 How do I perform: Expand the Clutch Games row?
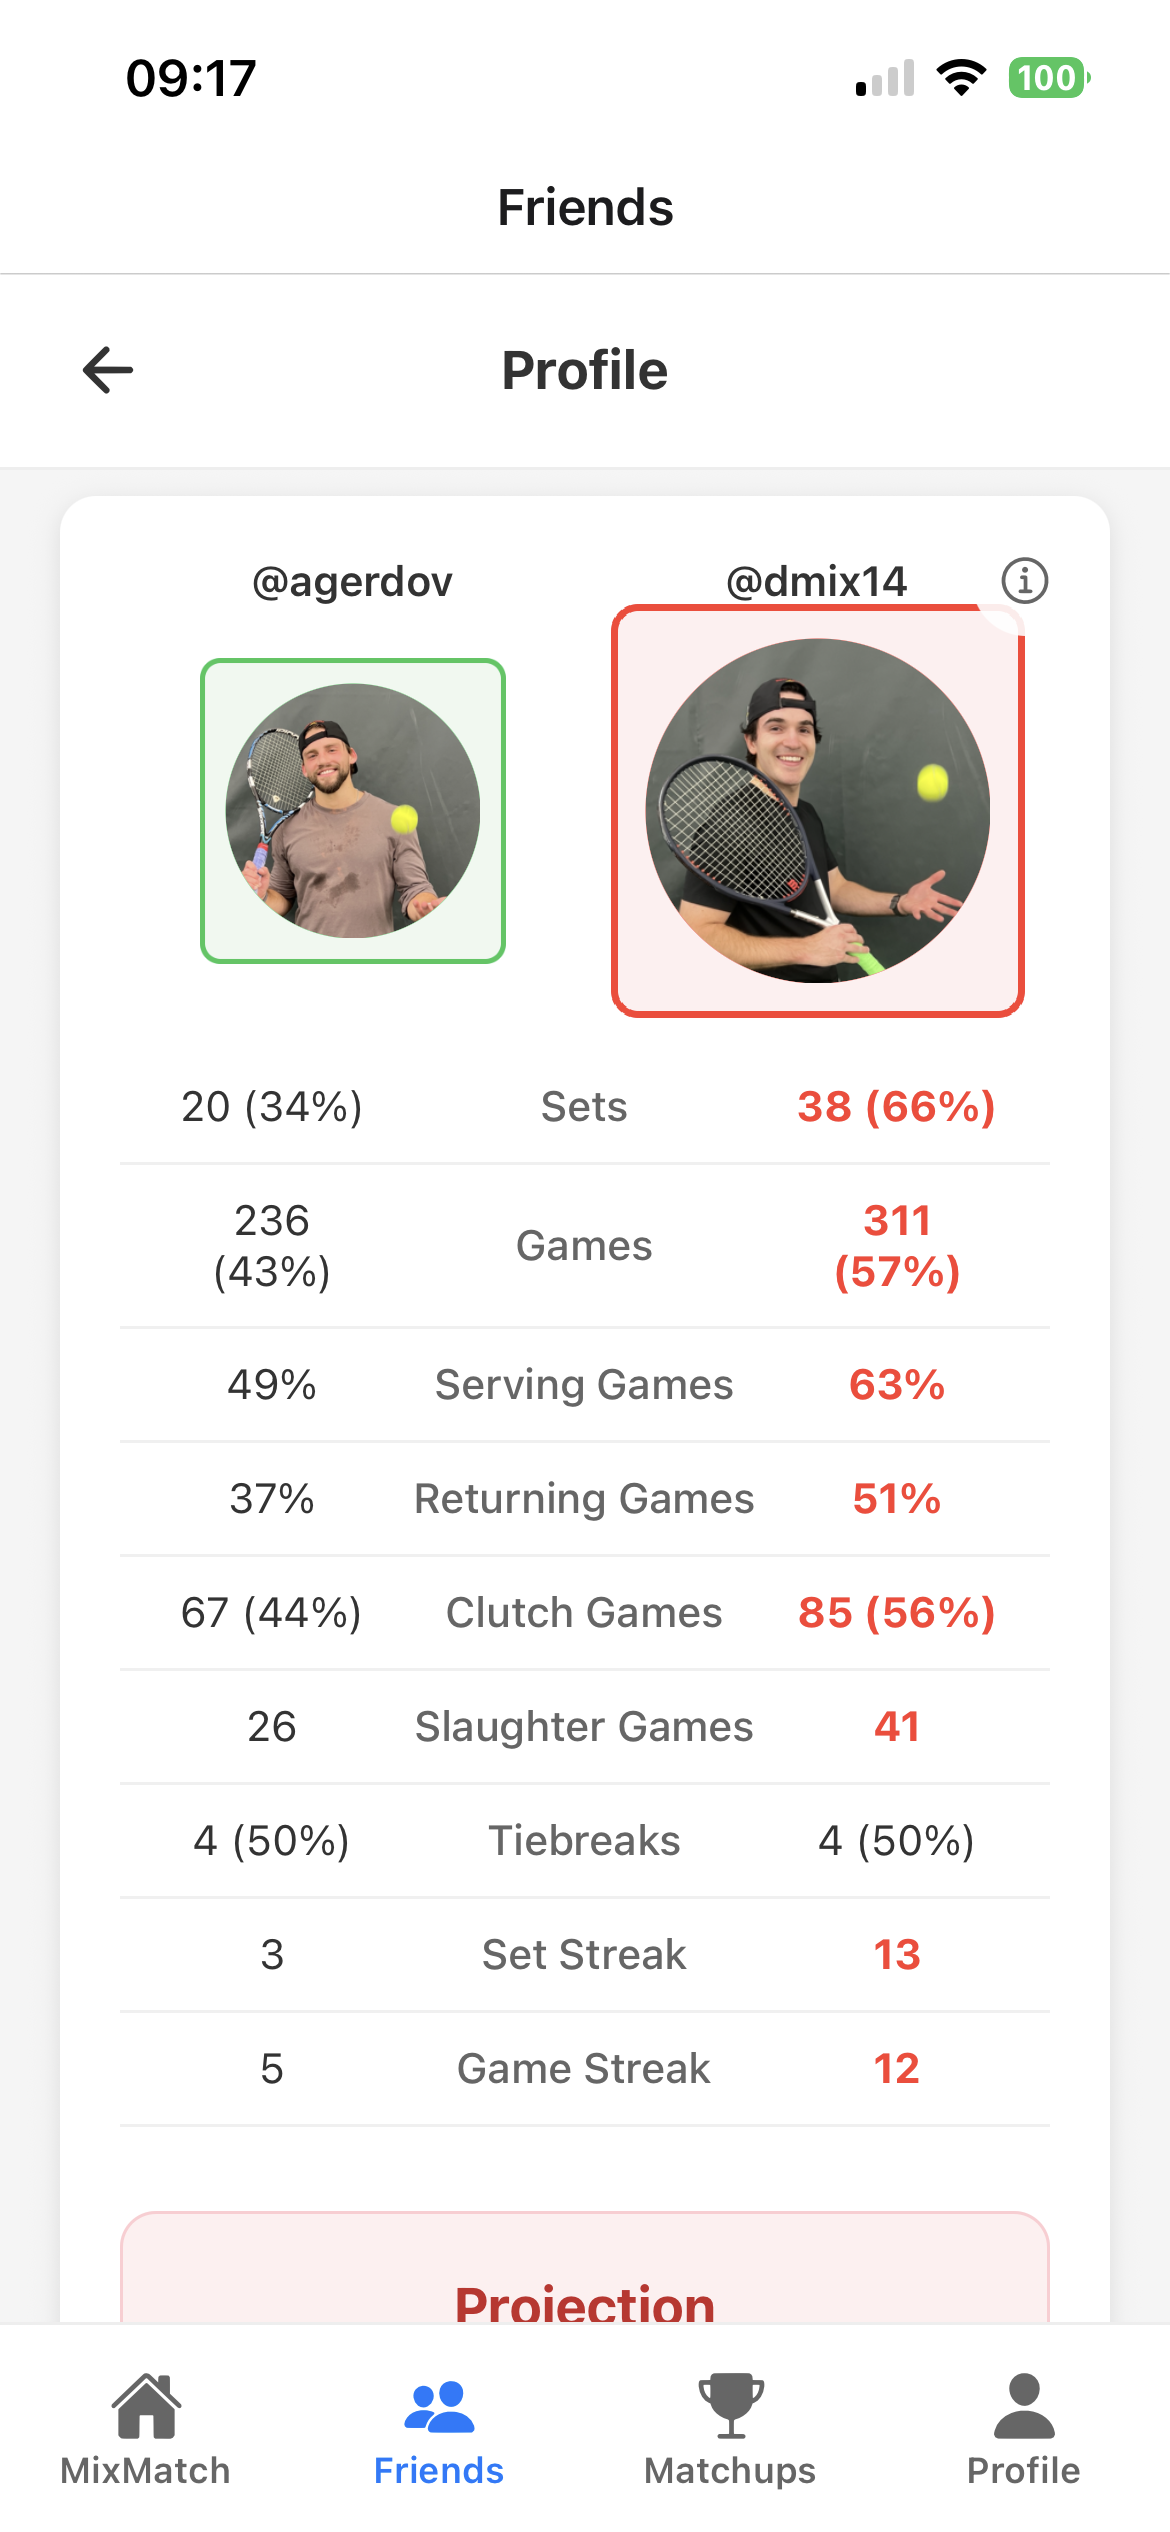(585, 1612)
